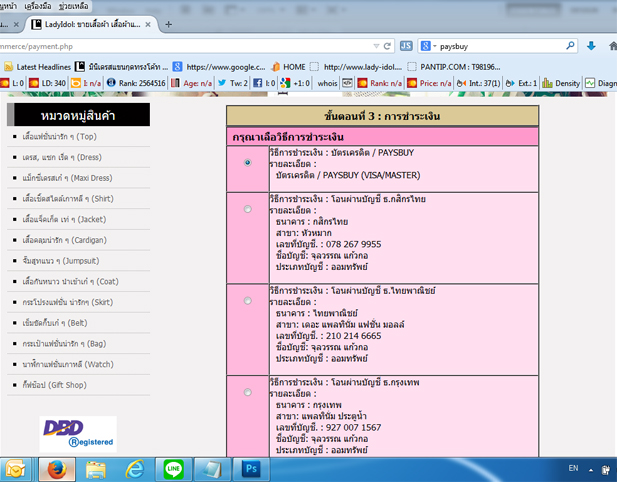Open the mail app in taskbar
Screen dimensions: 617x482
pyautogui.click(x=16, y=469)
